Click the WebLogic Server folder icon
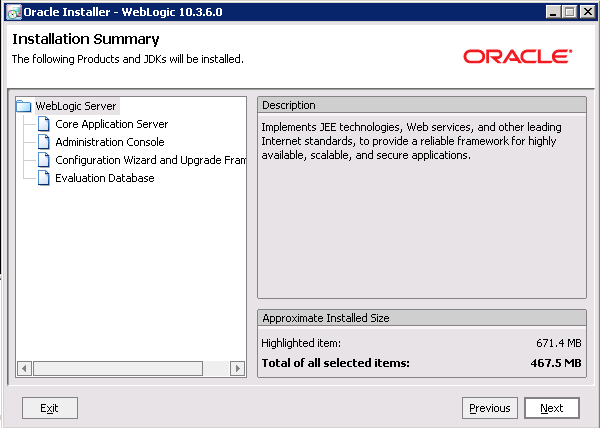This screenshot has width=600, height=428. pos(24,106)
